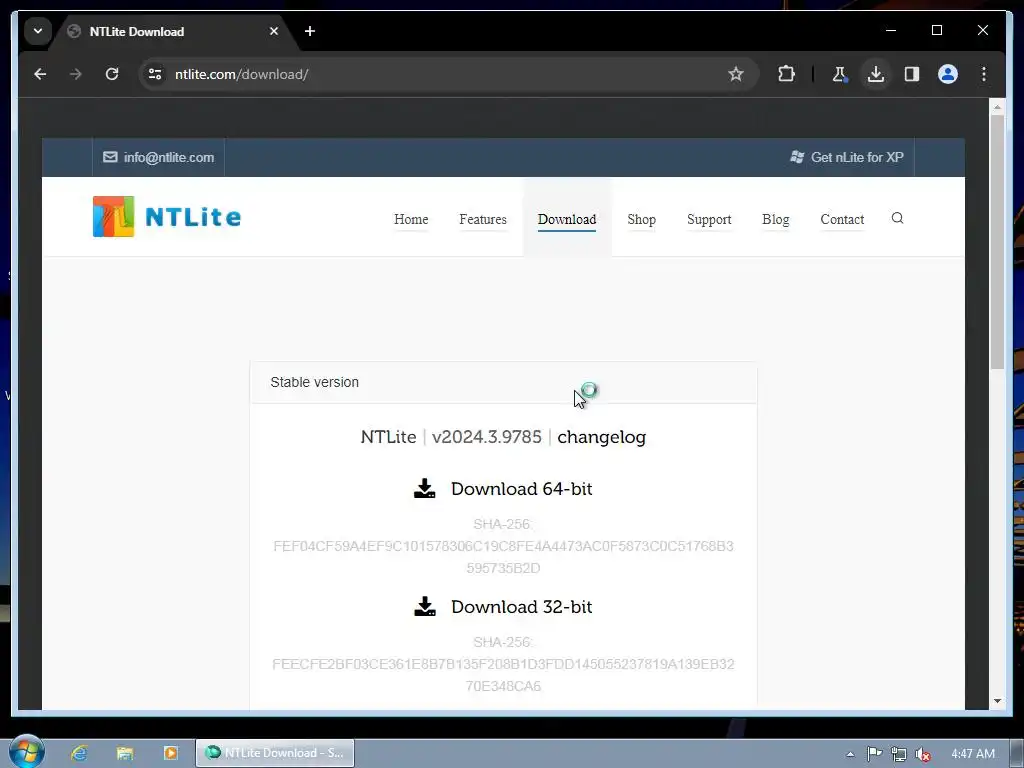The image size is (1024, 768).
Task: Close the NTLite Download tab
Action: [274, 31]
